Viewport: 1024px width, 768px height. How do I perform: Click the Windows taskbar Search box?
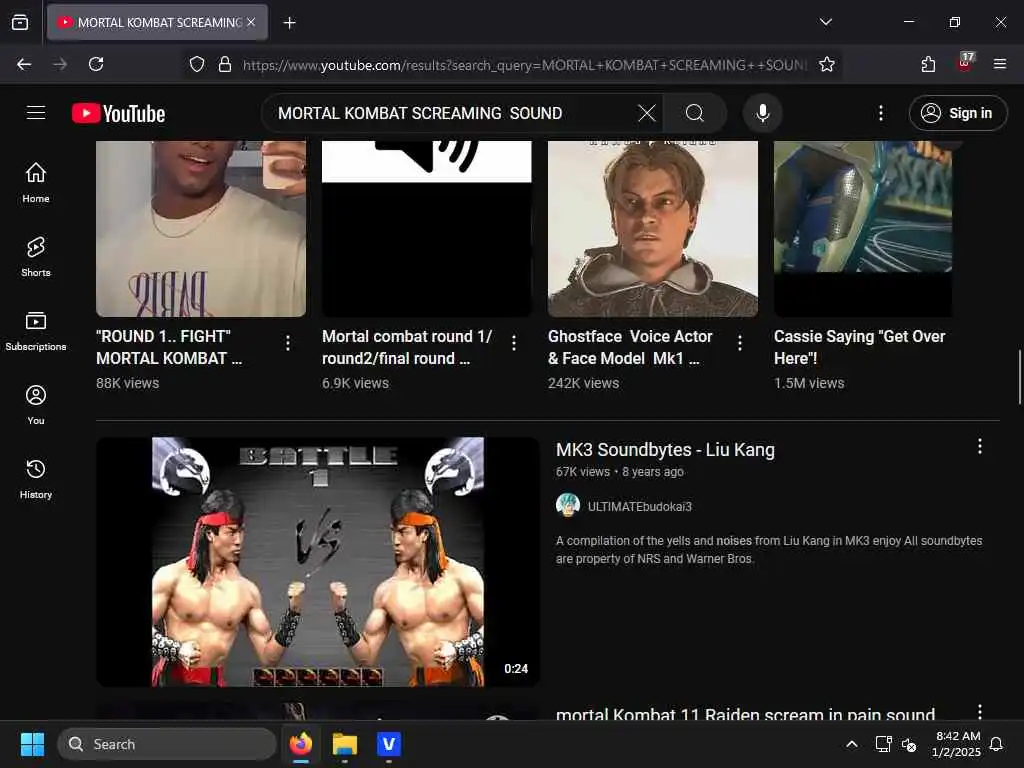pos(167,744)
